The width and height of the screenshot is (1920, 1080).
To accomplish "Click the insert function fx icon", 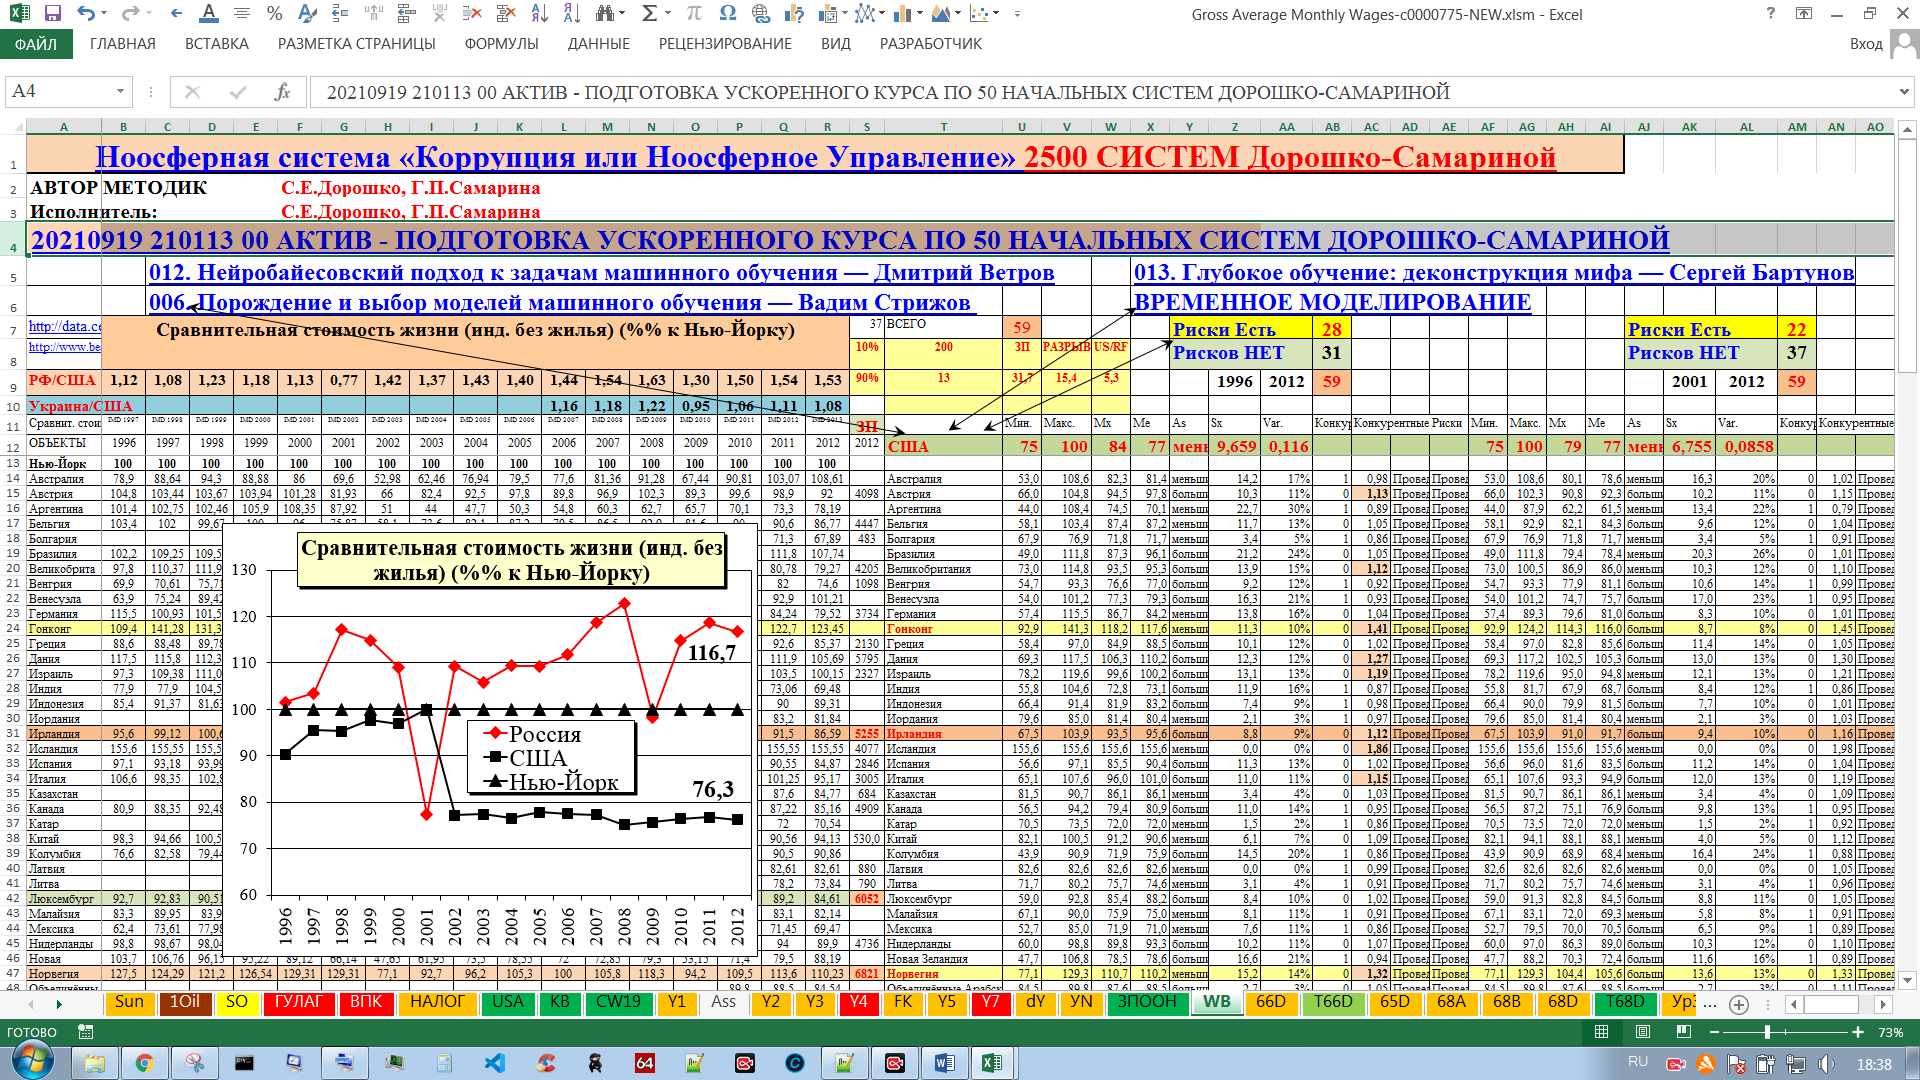I will click(x=282, y=92).
